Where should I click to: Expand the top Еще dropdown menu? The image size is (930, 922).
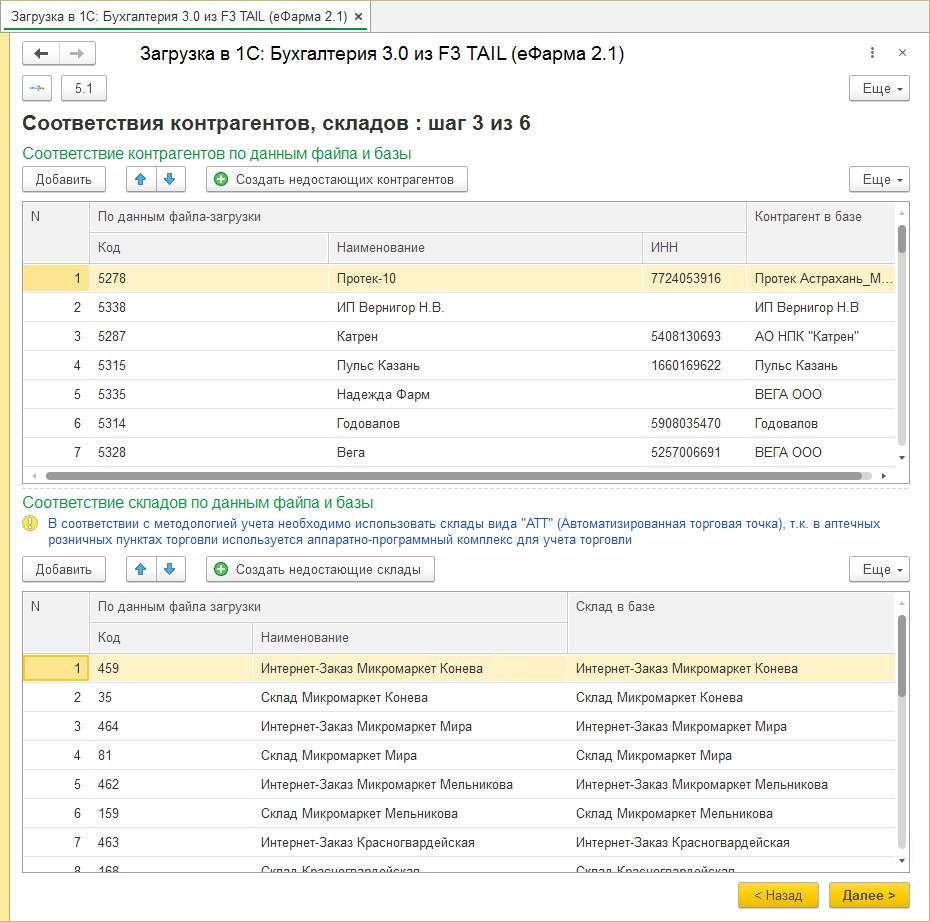click(x=879, y=89)
